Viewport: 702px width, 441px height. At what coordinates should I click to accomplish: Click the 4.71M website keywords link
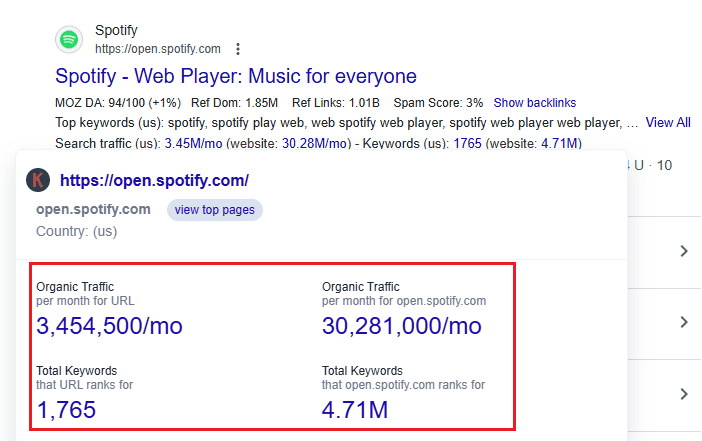[x=560, y=144]
